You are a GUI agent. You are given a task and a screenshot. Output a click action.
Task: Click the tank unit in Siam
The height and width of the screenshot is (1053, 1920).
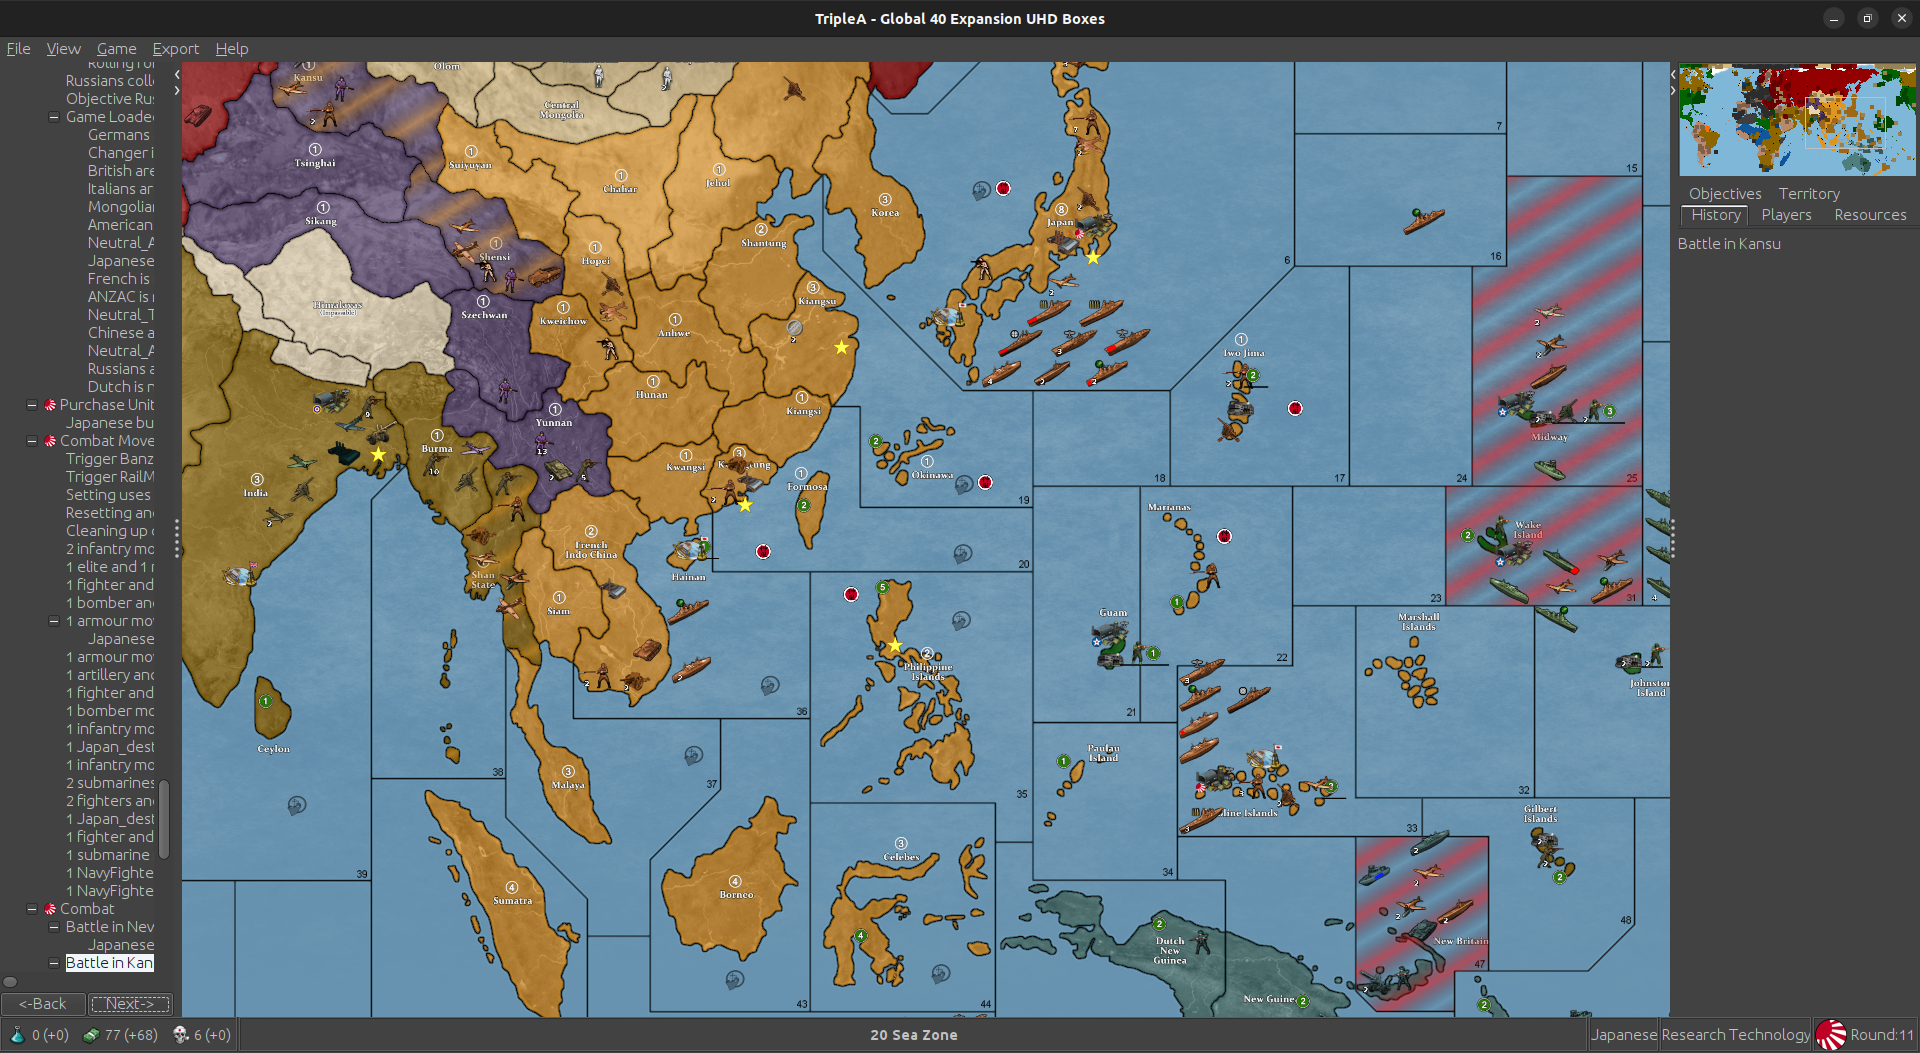[x=648, y=649]
